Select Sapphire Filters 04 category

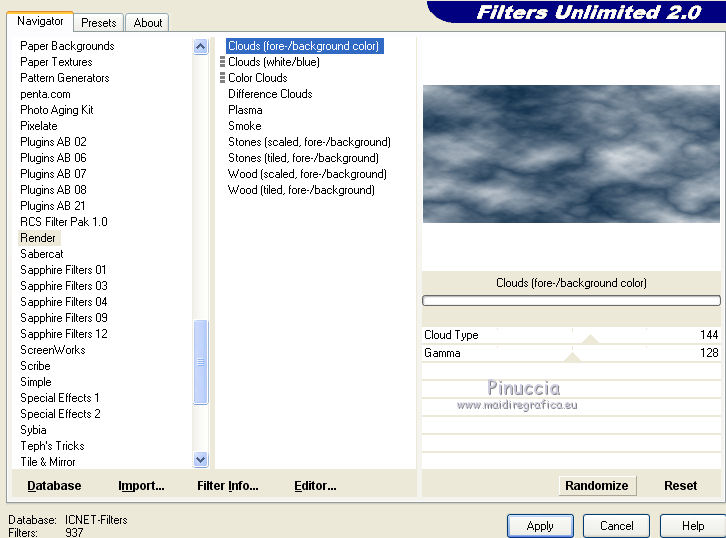point(64,302)
